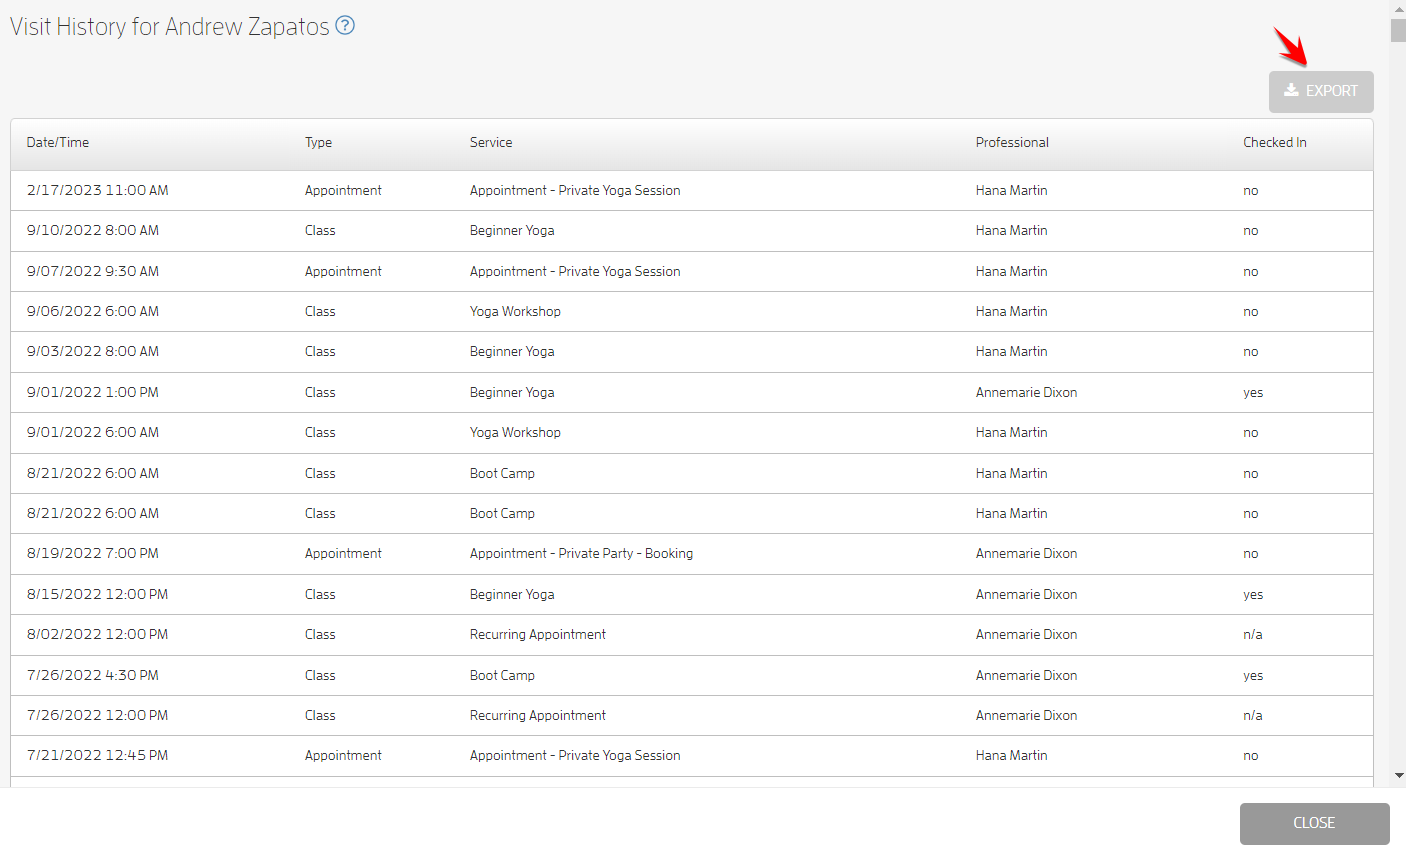Select the 9/10/2022 8:00 AM date cell
This screenshot has width=1406, height=857.
(x=93, y=231)
